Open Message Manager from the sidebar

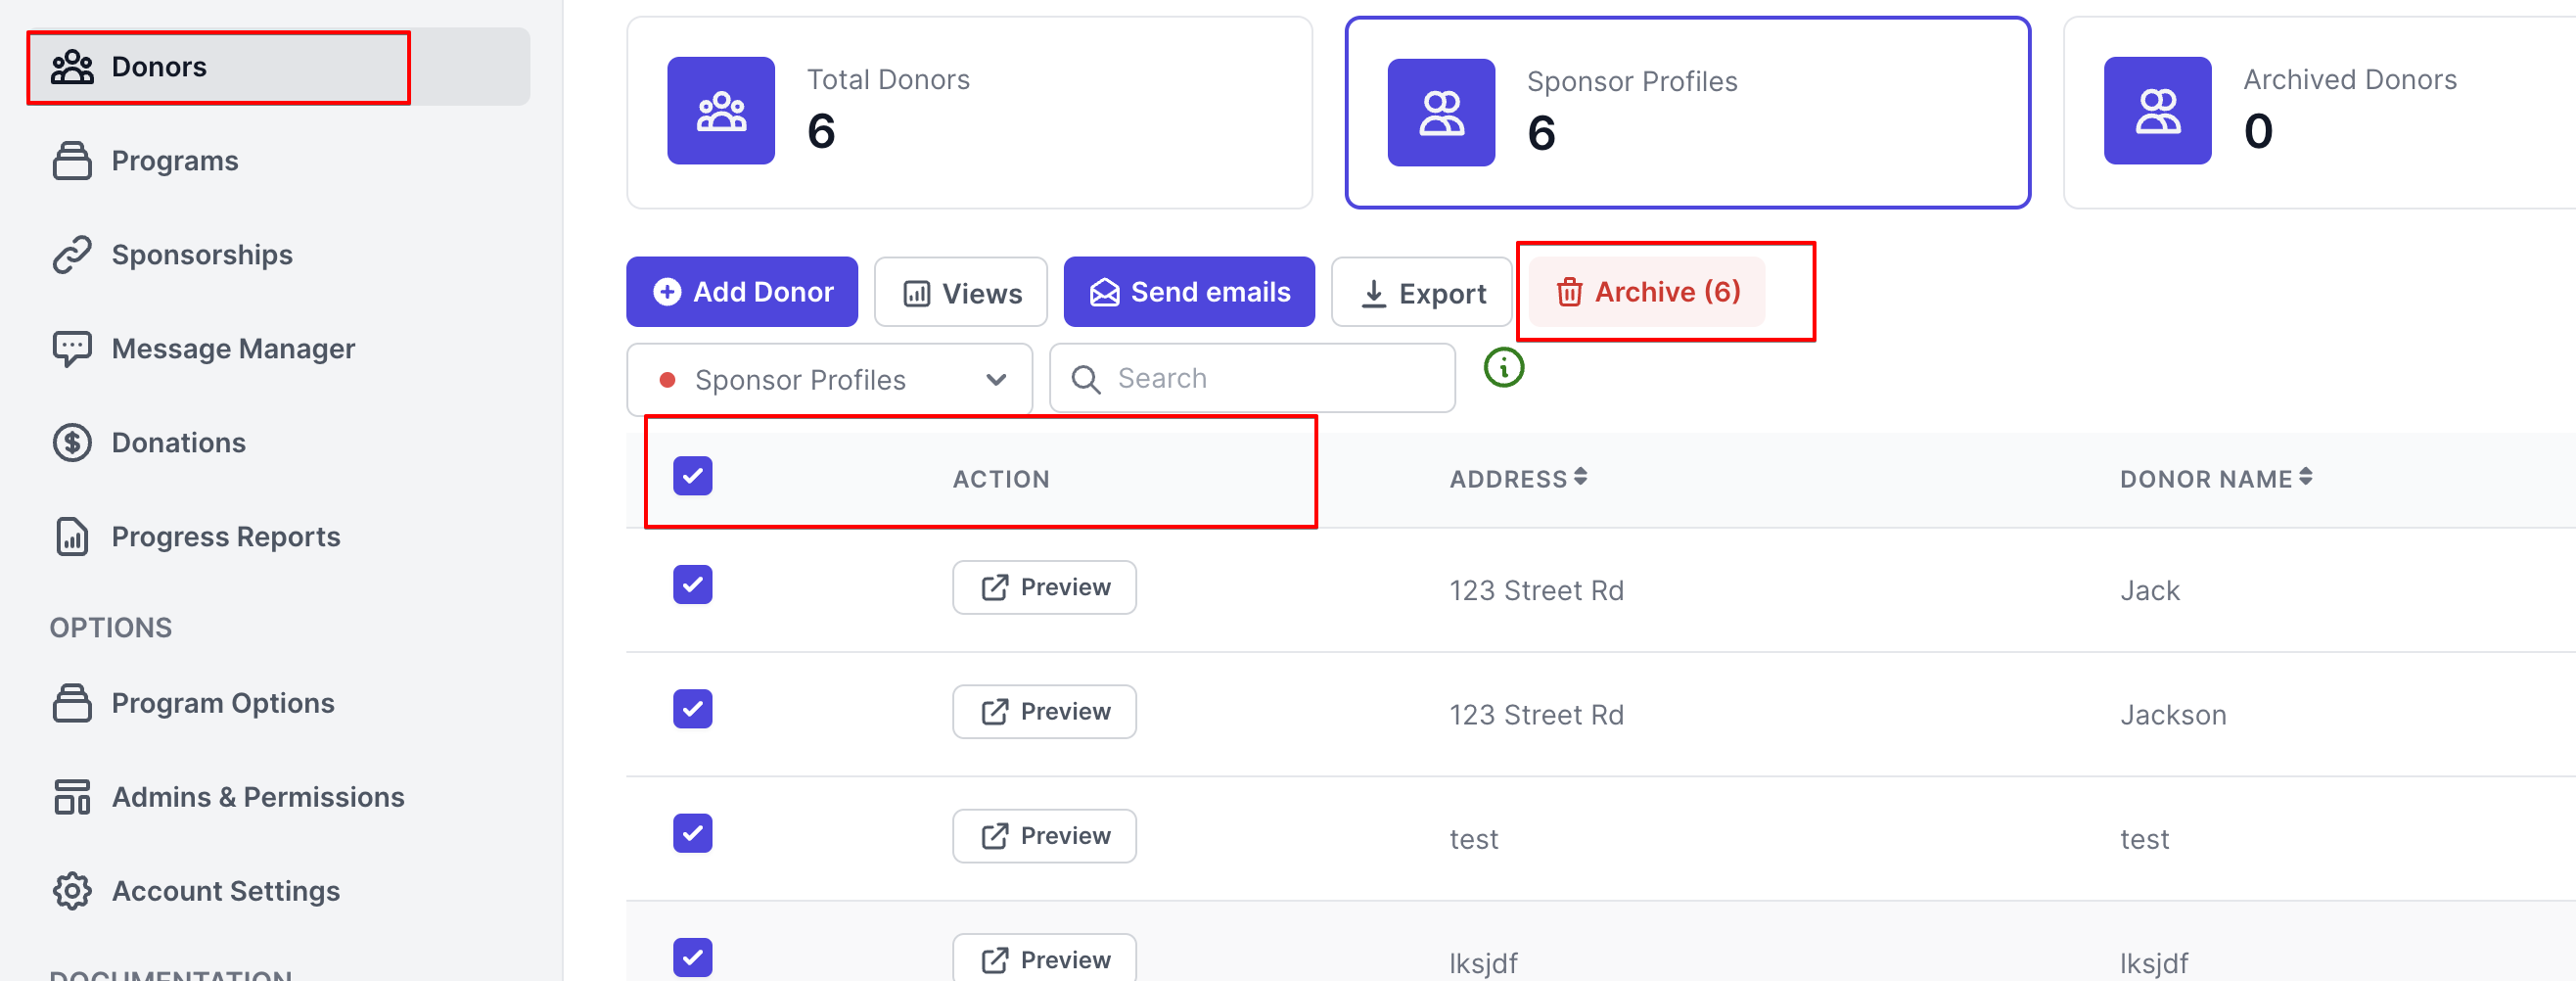(x=232, y=349)
